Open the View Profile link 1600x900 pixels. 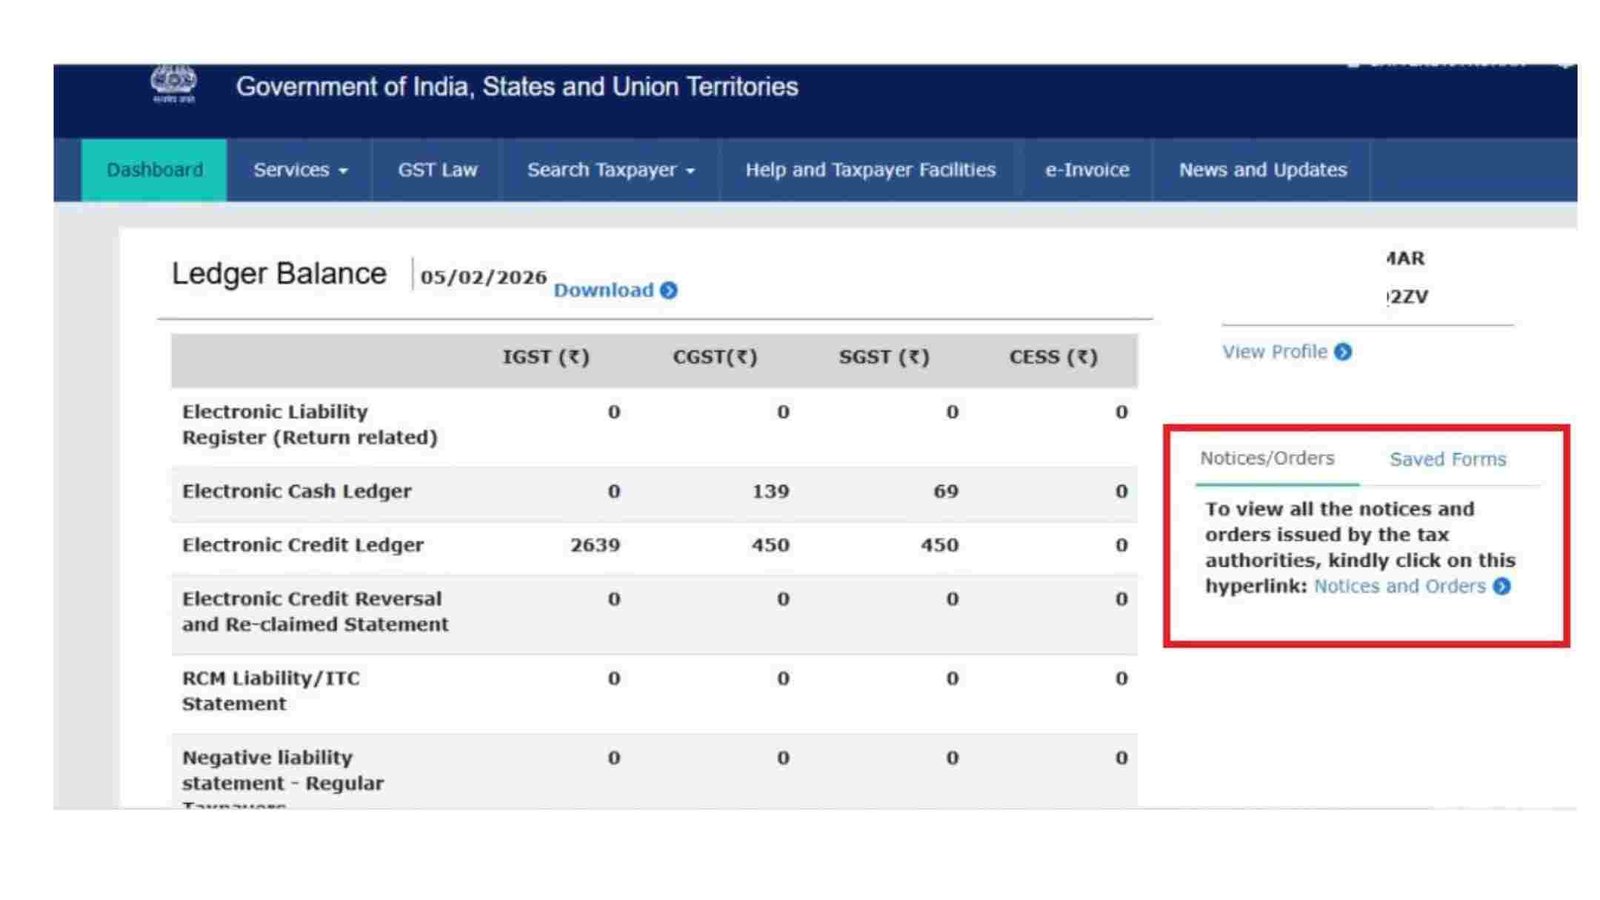click(1274, 352)
